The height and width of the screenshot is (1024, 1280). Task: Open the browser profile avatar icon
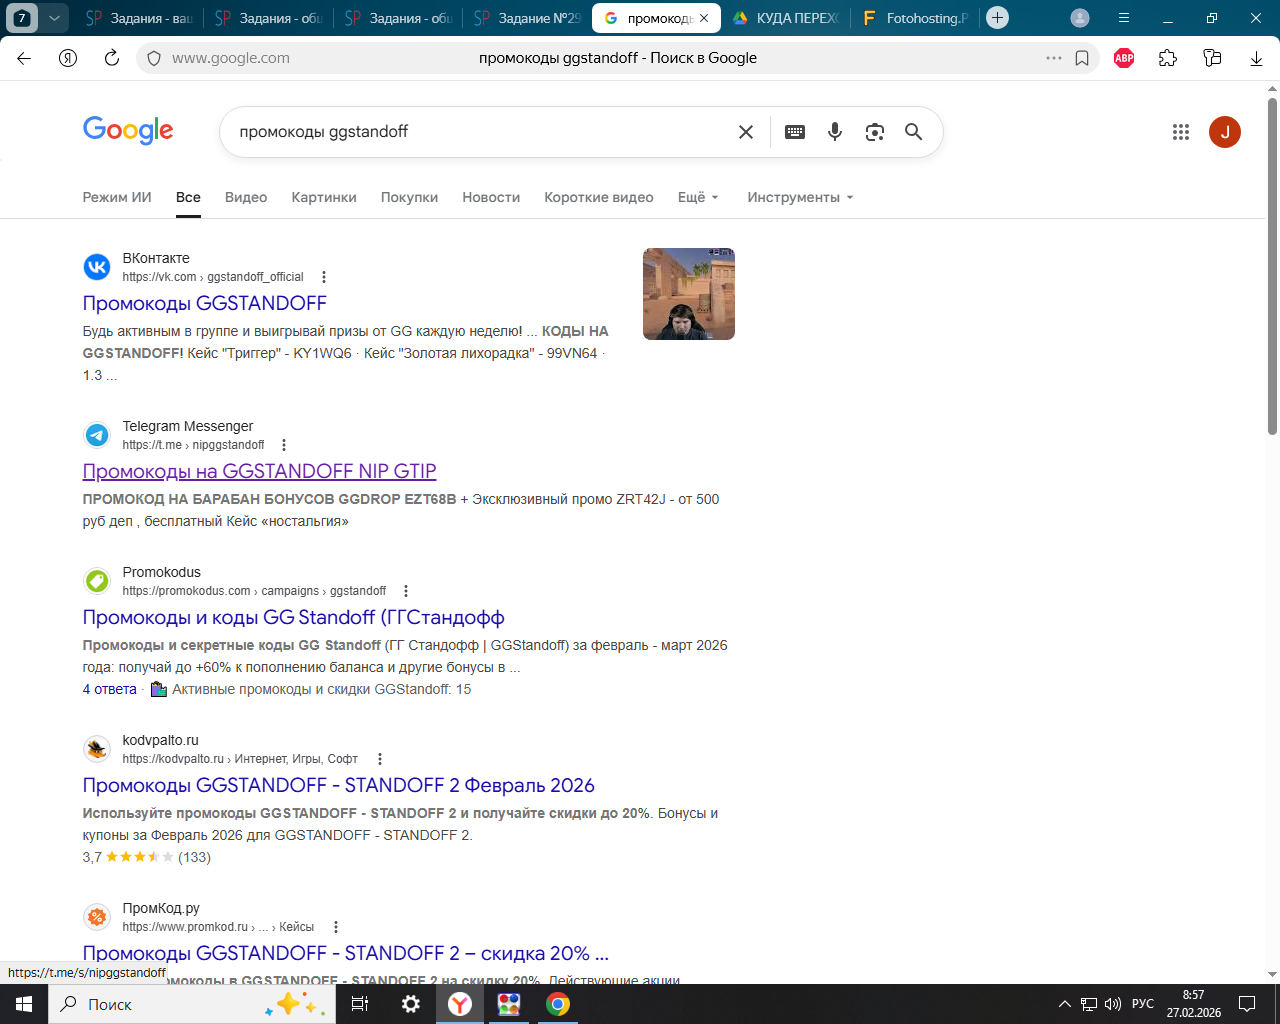[1080, 18]
